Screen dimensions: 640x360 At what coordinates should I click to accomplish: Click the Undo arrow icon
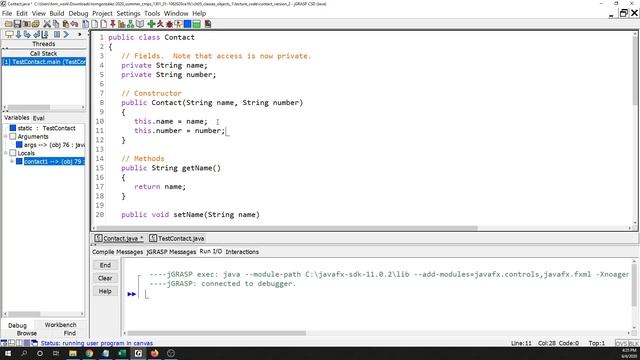(74, 24)
